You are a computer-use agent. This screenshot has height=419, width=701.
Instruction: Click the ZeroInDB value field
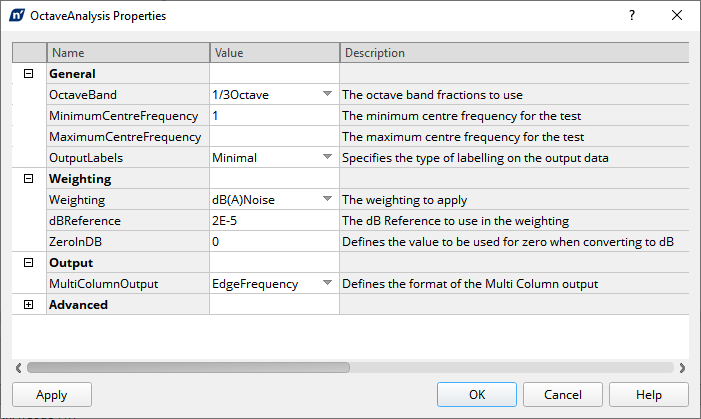(274, 241)
